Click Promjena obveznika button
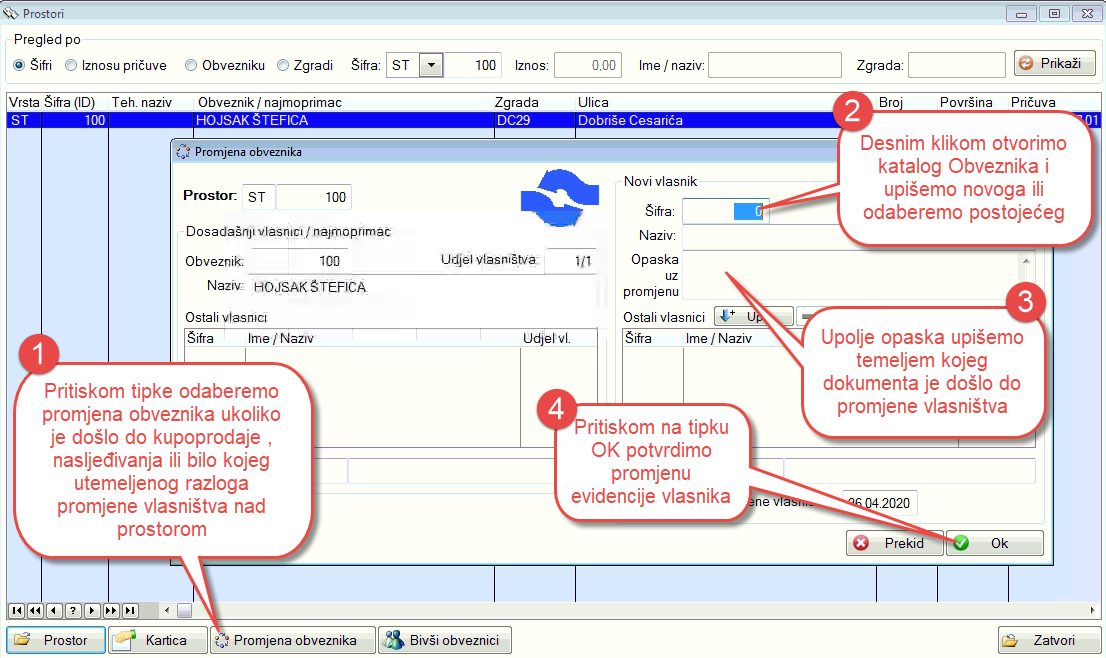The height and width of the screenshot is (658, 1106). [292, 640]
